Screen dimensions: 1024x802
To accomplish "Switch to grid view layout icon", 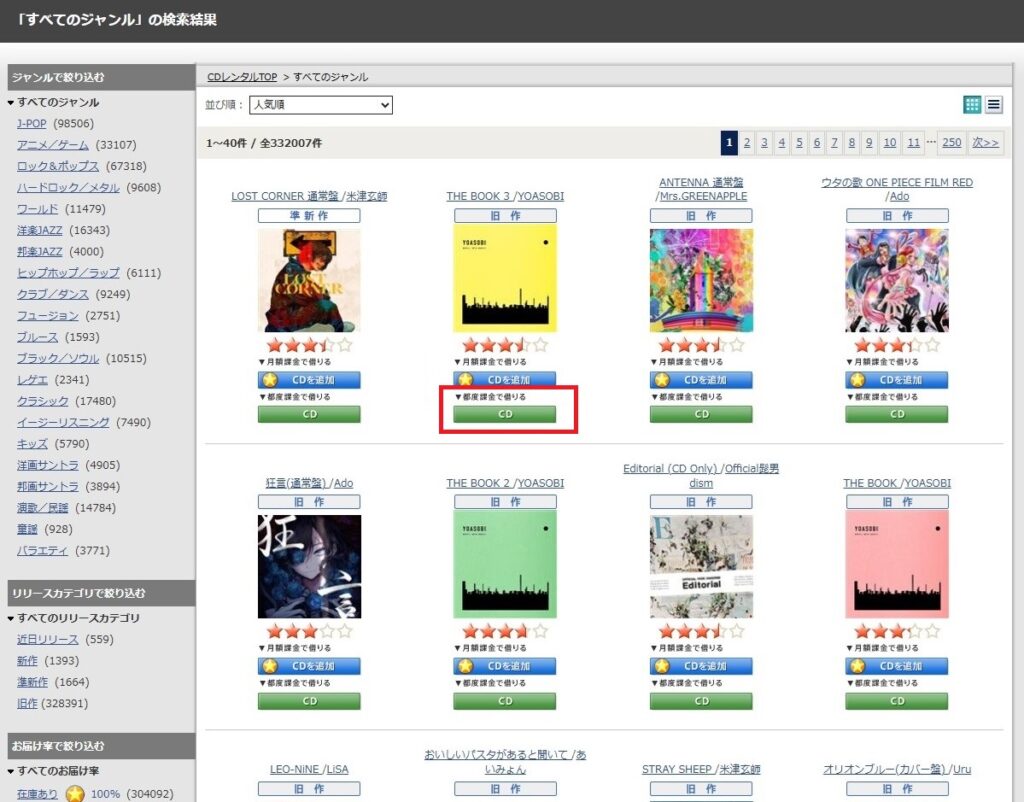I will (x=972, y=104).
